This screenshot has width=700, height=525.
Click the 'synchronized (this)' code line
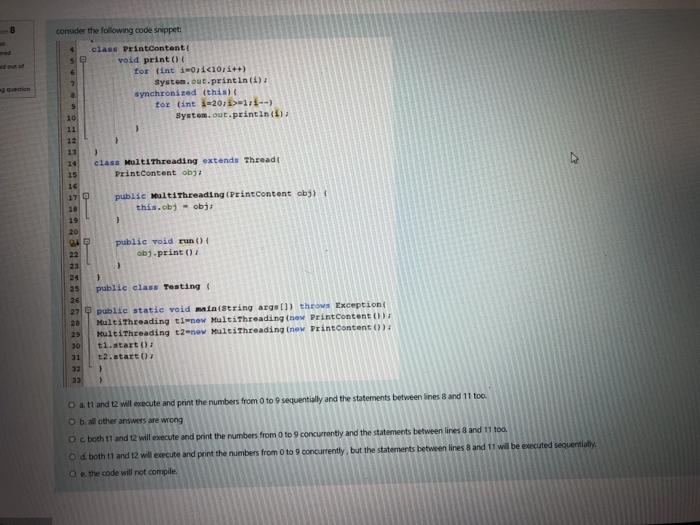(x=185, y=93)
